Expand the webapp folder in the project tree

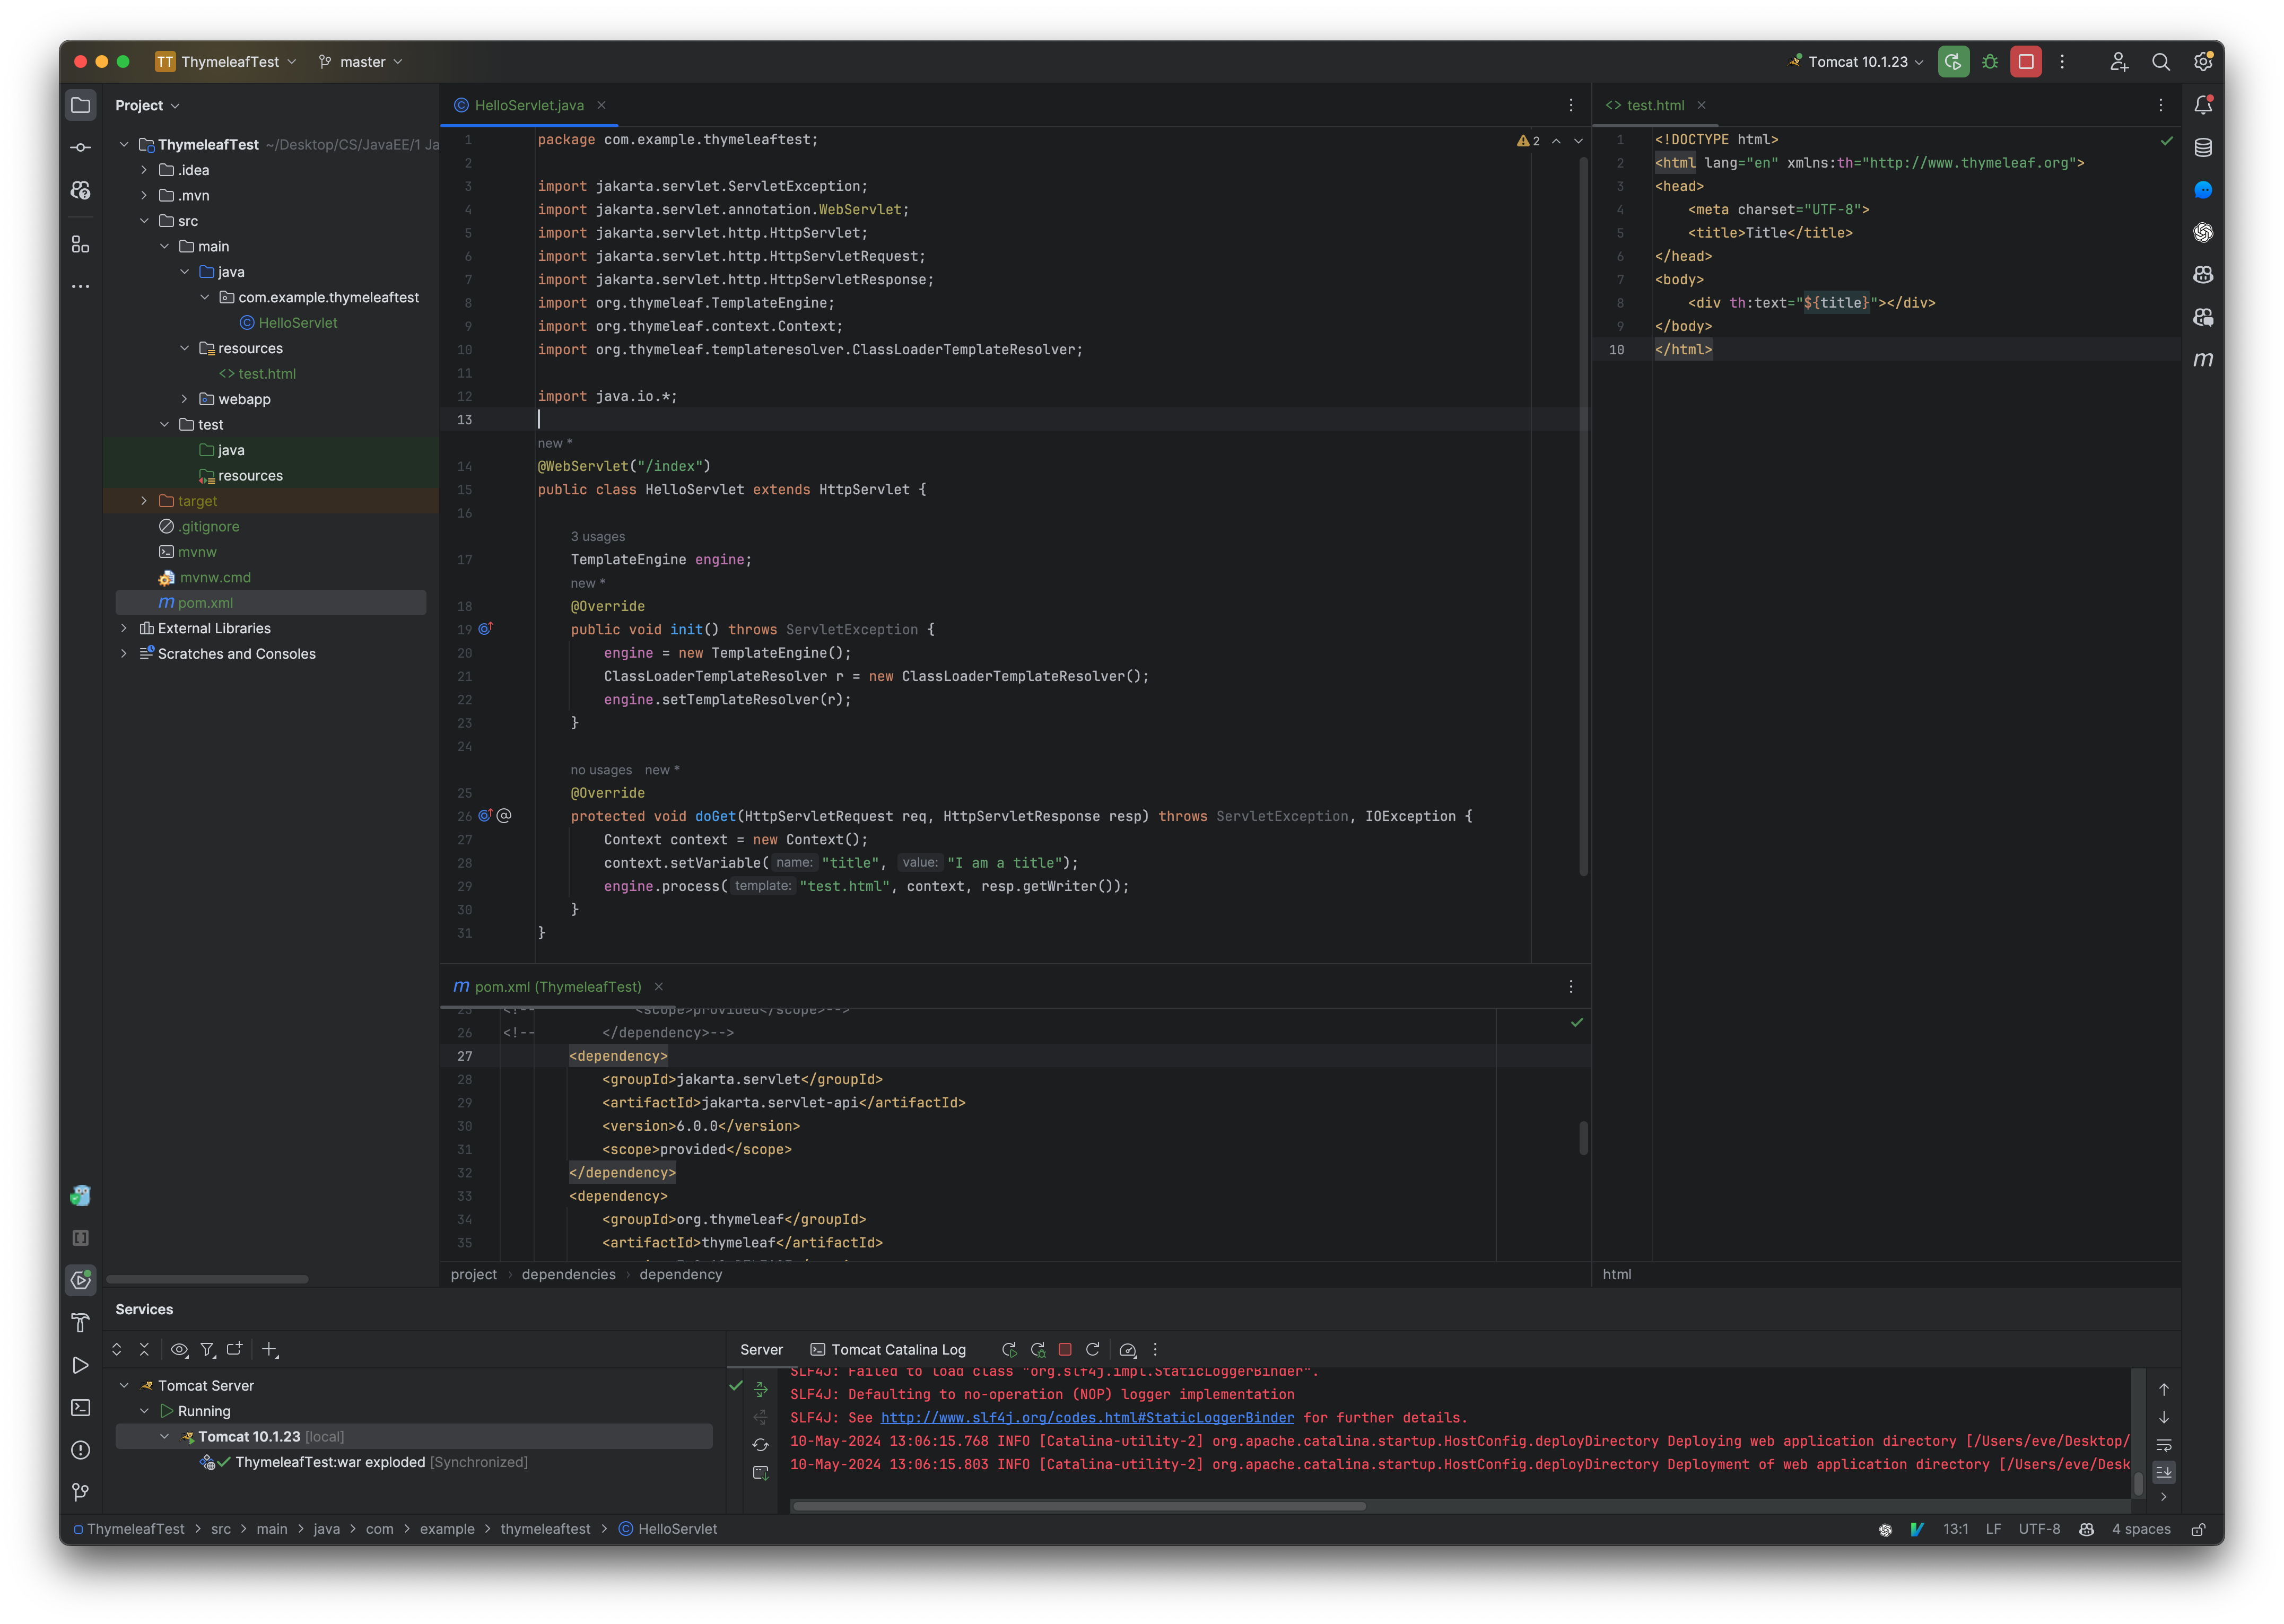[x=185, y=399]
